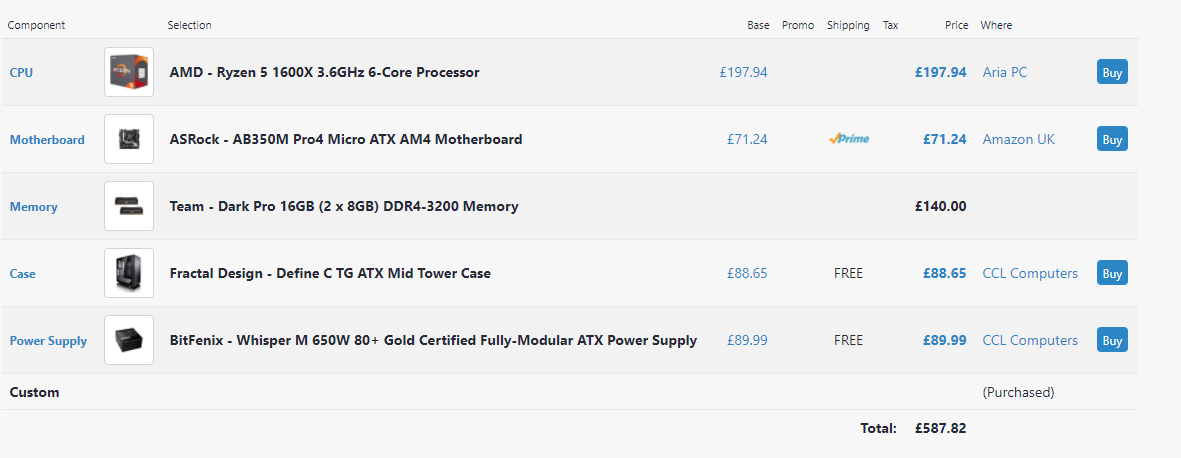
Task: Open the Motherboard component link
Action: click(x=47, y=140)
